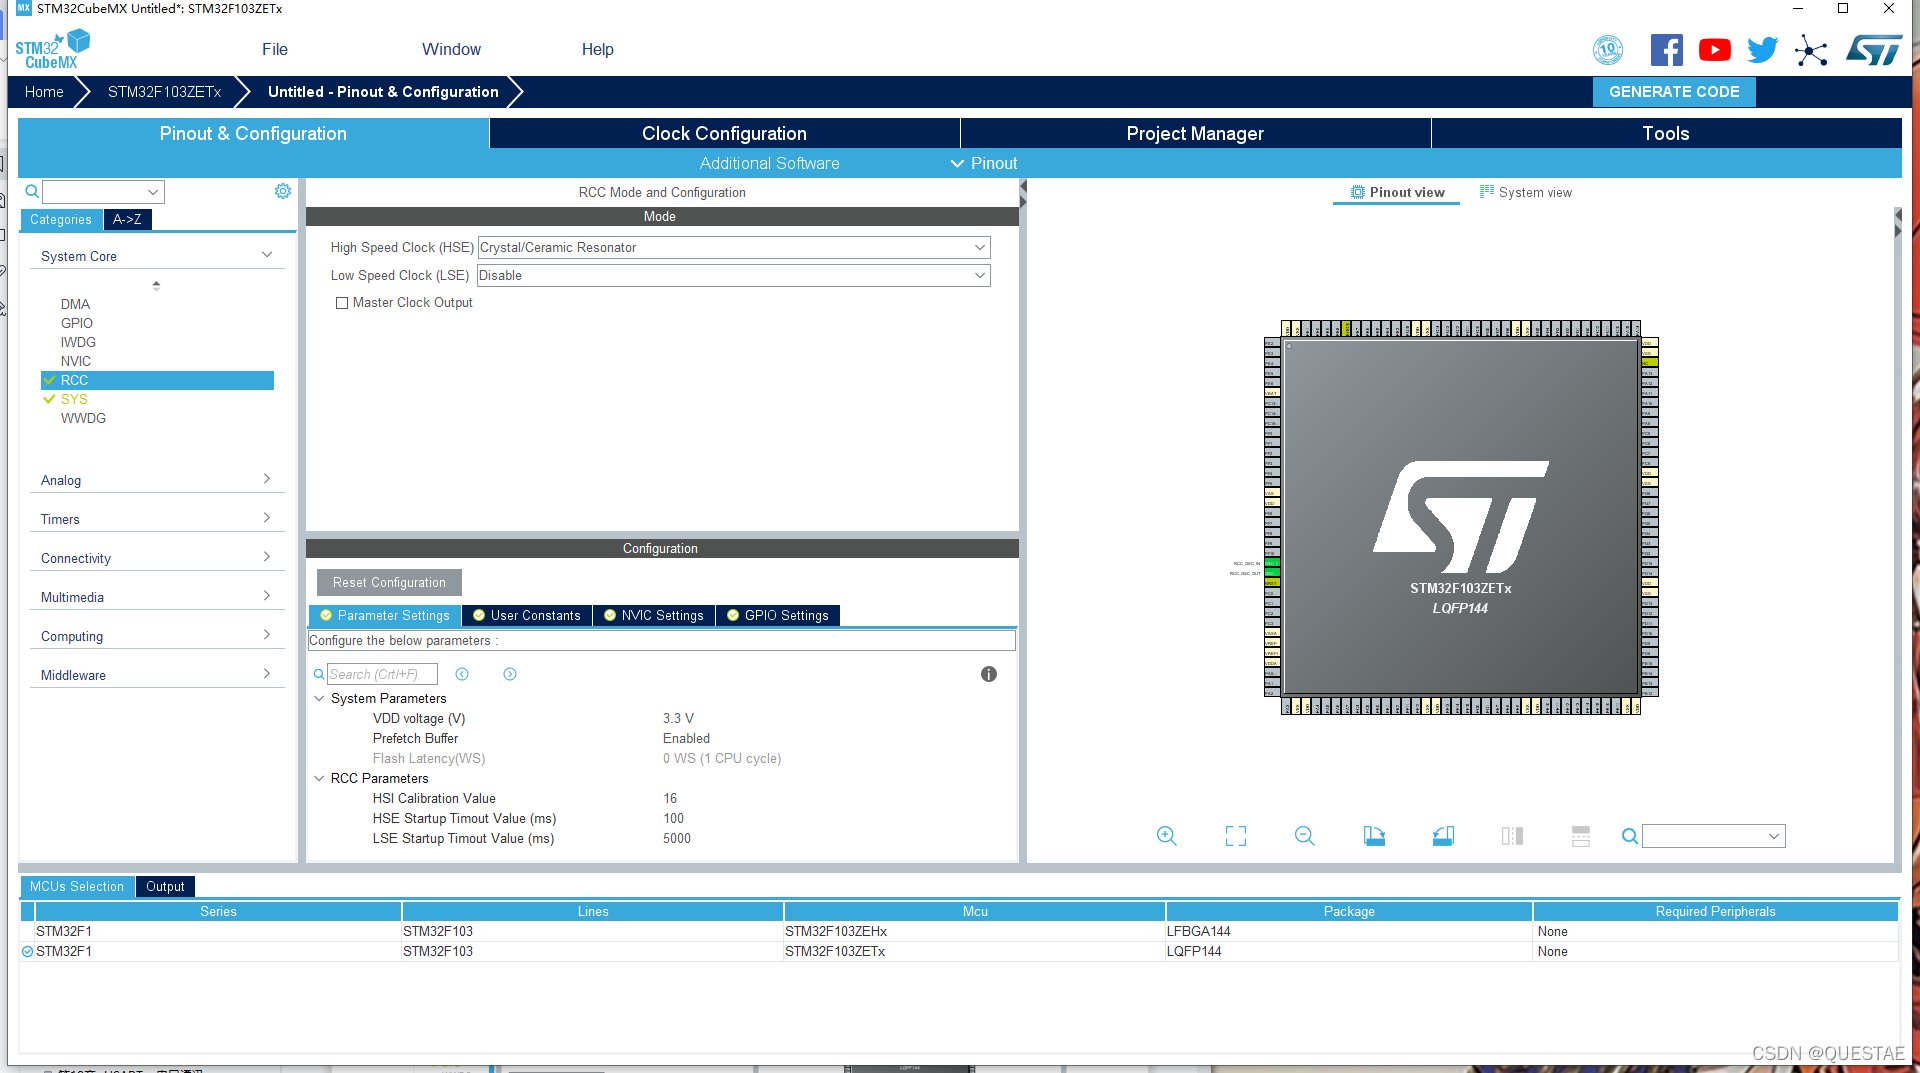Screen dimensions: 1920x1073
Task: Go to previous parameter search result
Action: (x=462, y=674)
